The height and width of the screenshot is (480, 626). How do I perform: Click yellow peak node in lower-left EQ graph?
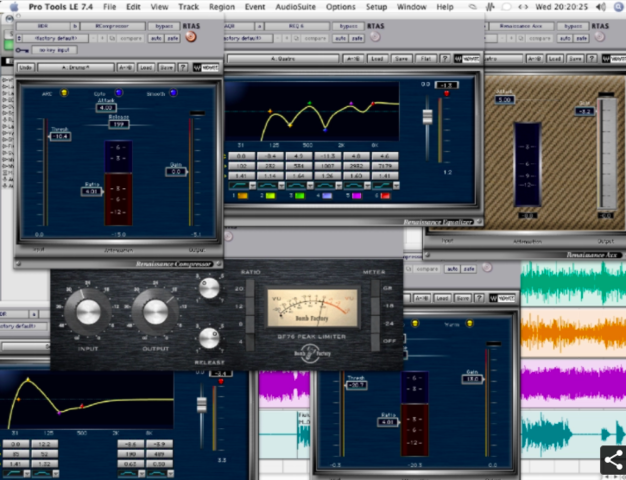pyautogui.click(x=28, y=379)
